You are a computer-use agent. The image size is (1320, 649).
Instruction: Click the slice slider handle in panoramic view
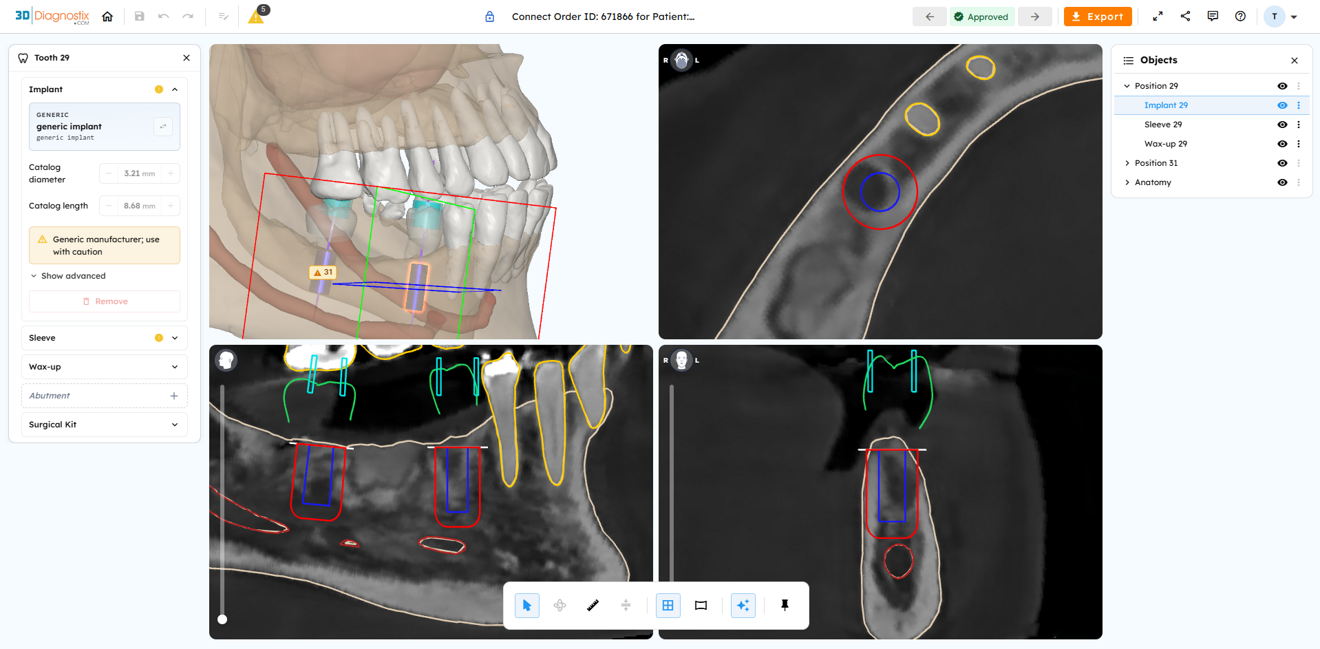[222, 619]
